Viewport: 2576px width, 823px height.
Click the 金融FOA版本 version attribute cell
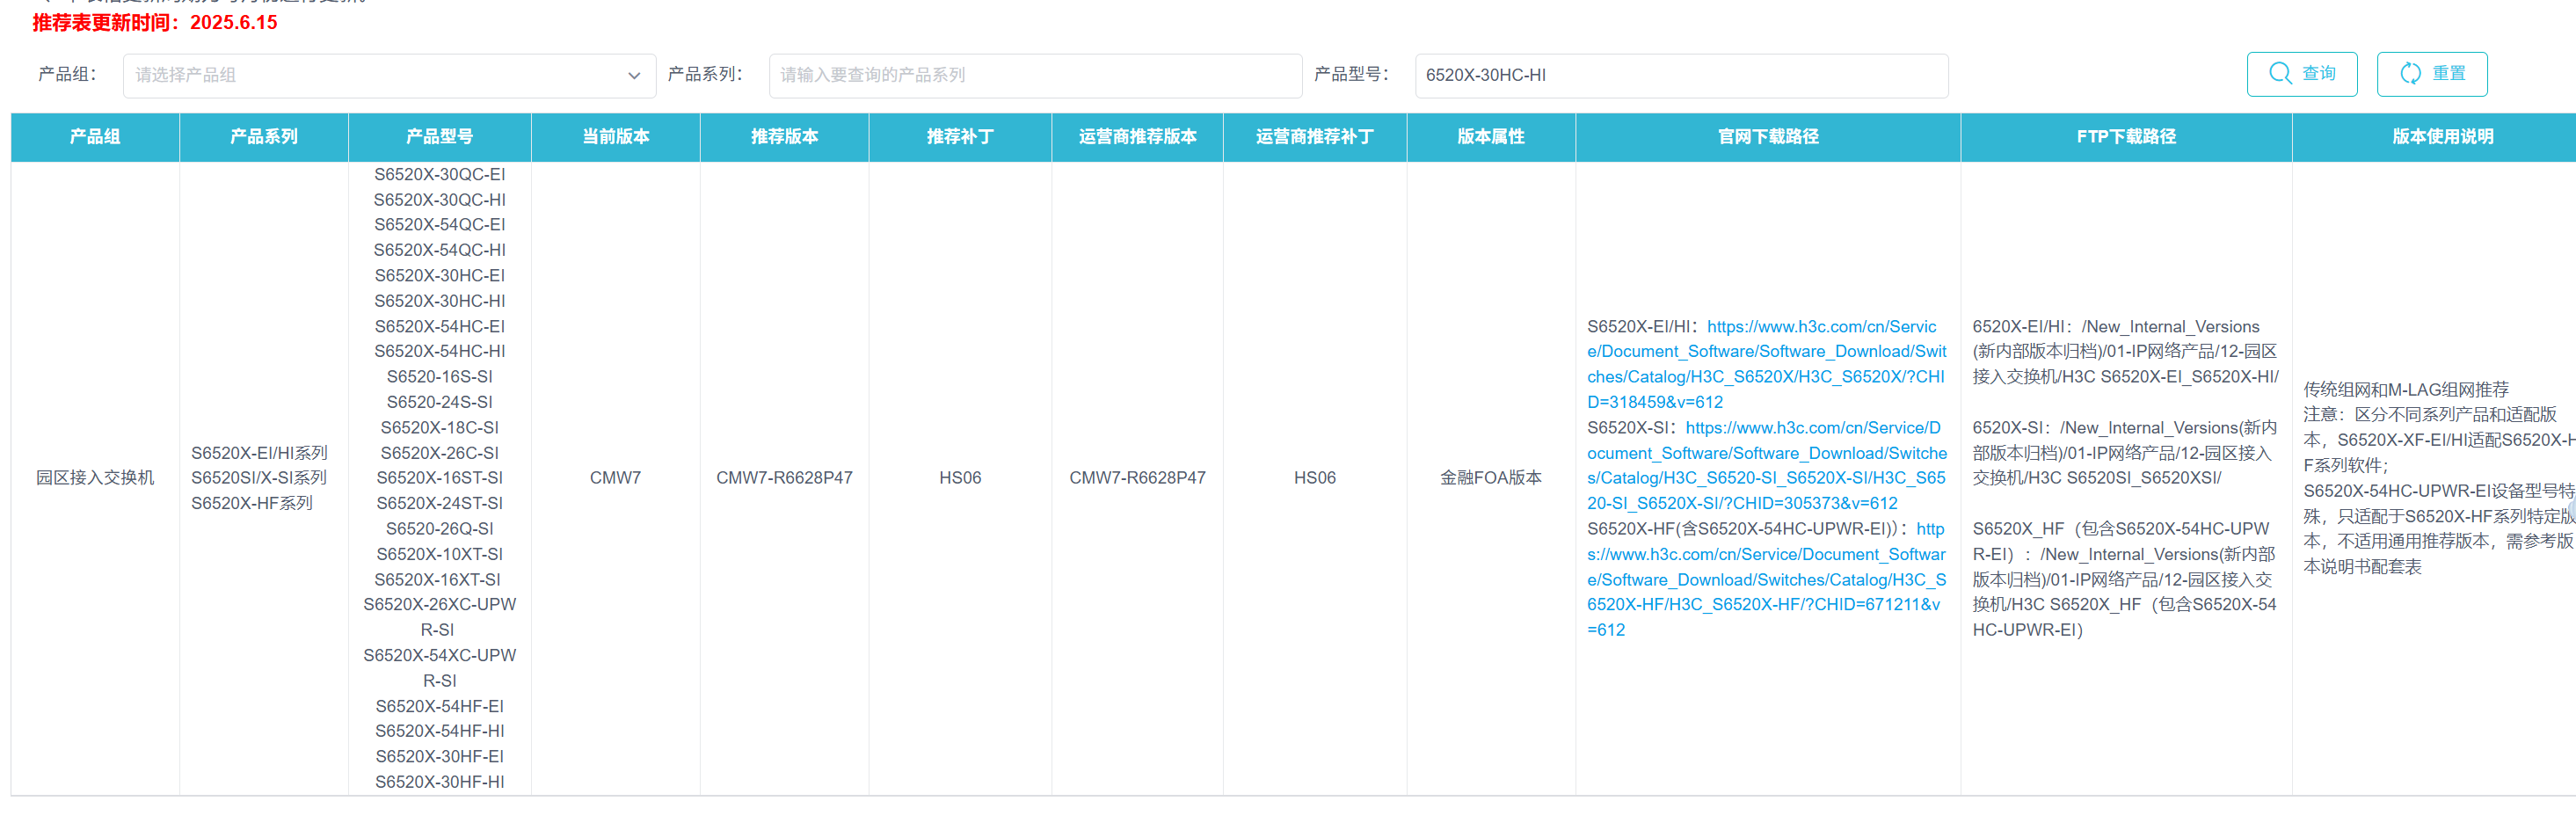1491,478
